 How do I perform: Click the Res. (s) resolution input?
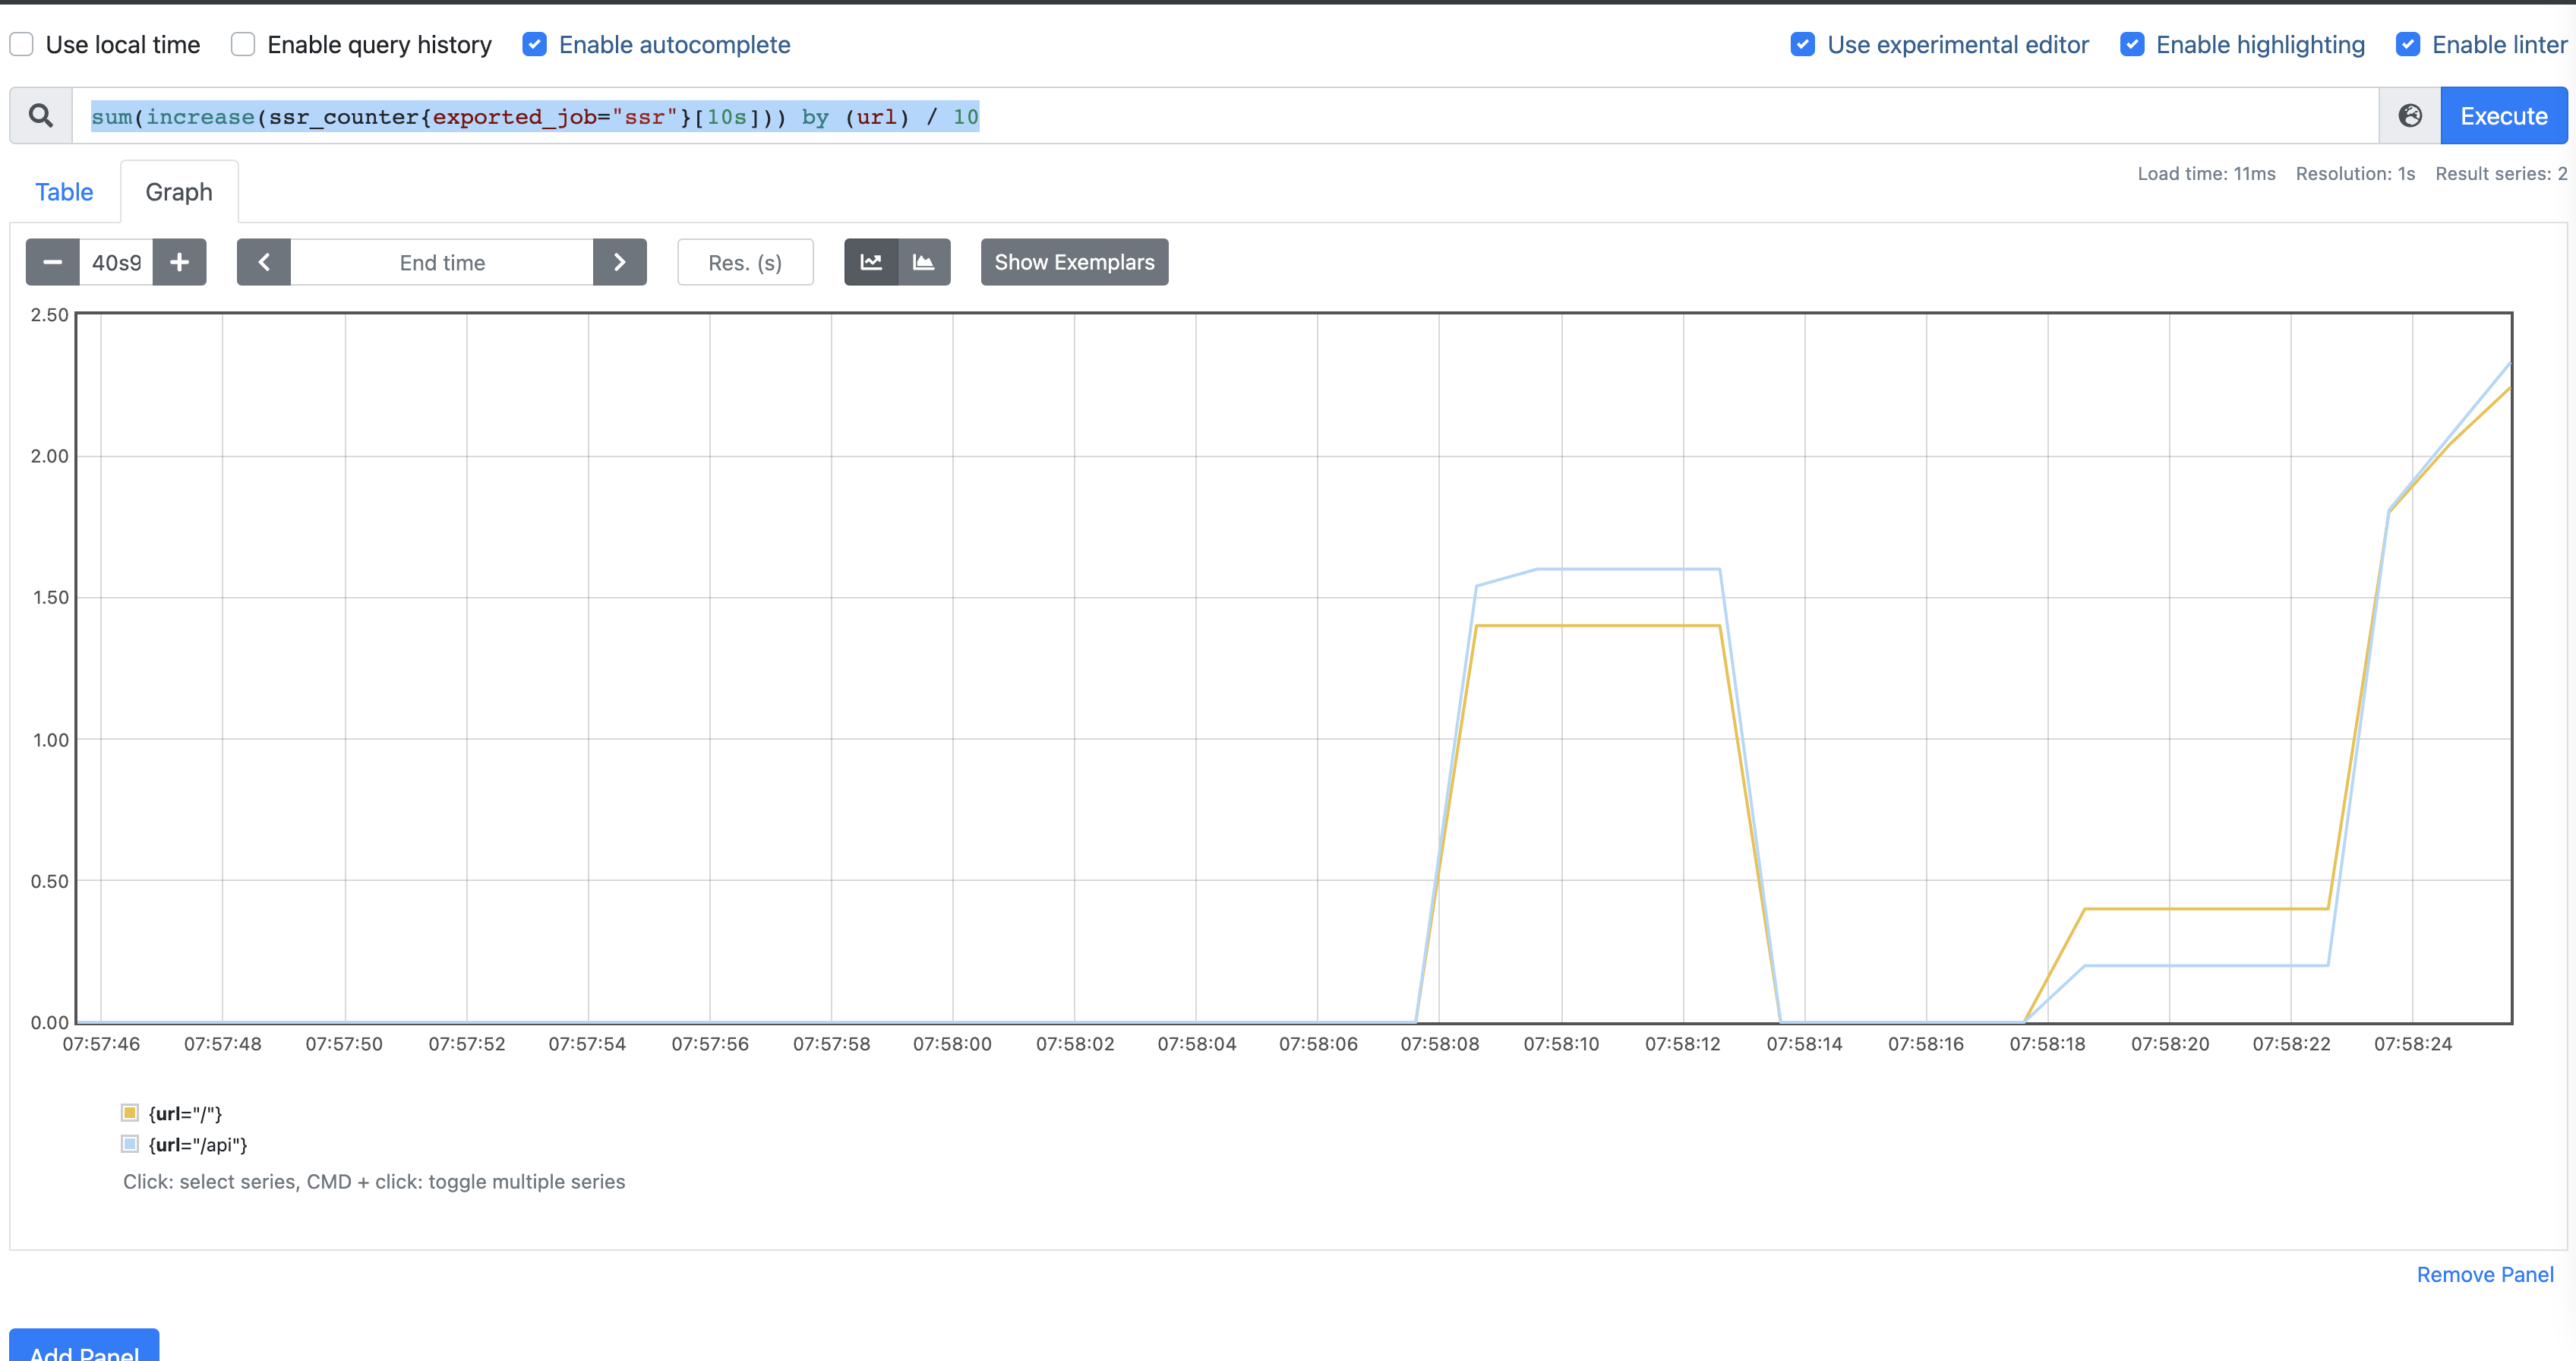pos(745,262)
